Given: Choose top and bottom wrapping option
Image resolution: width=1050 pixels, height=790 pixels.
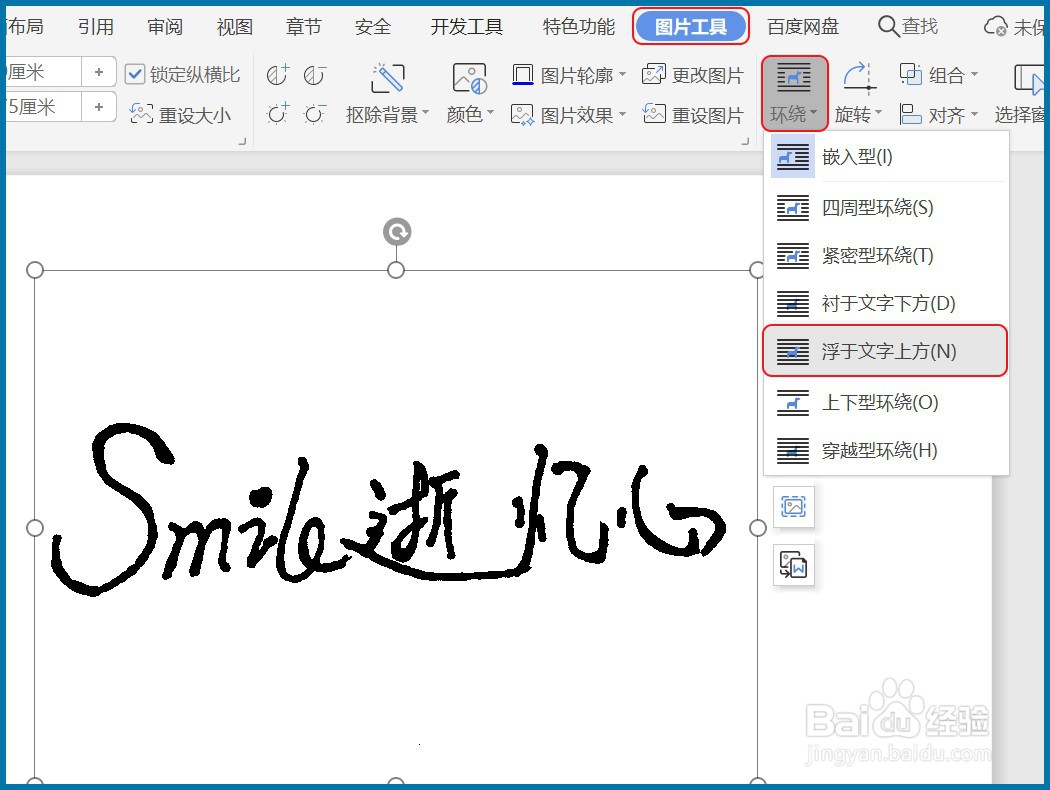Looking at the screenshot, I should tap(886, 402).
